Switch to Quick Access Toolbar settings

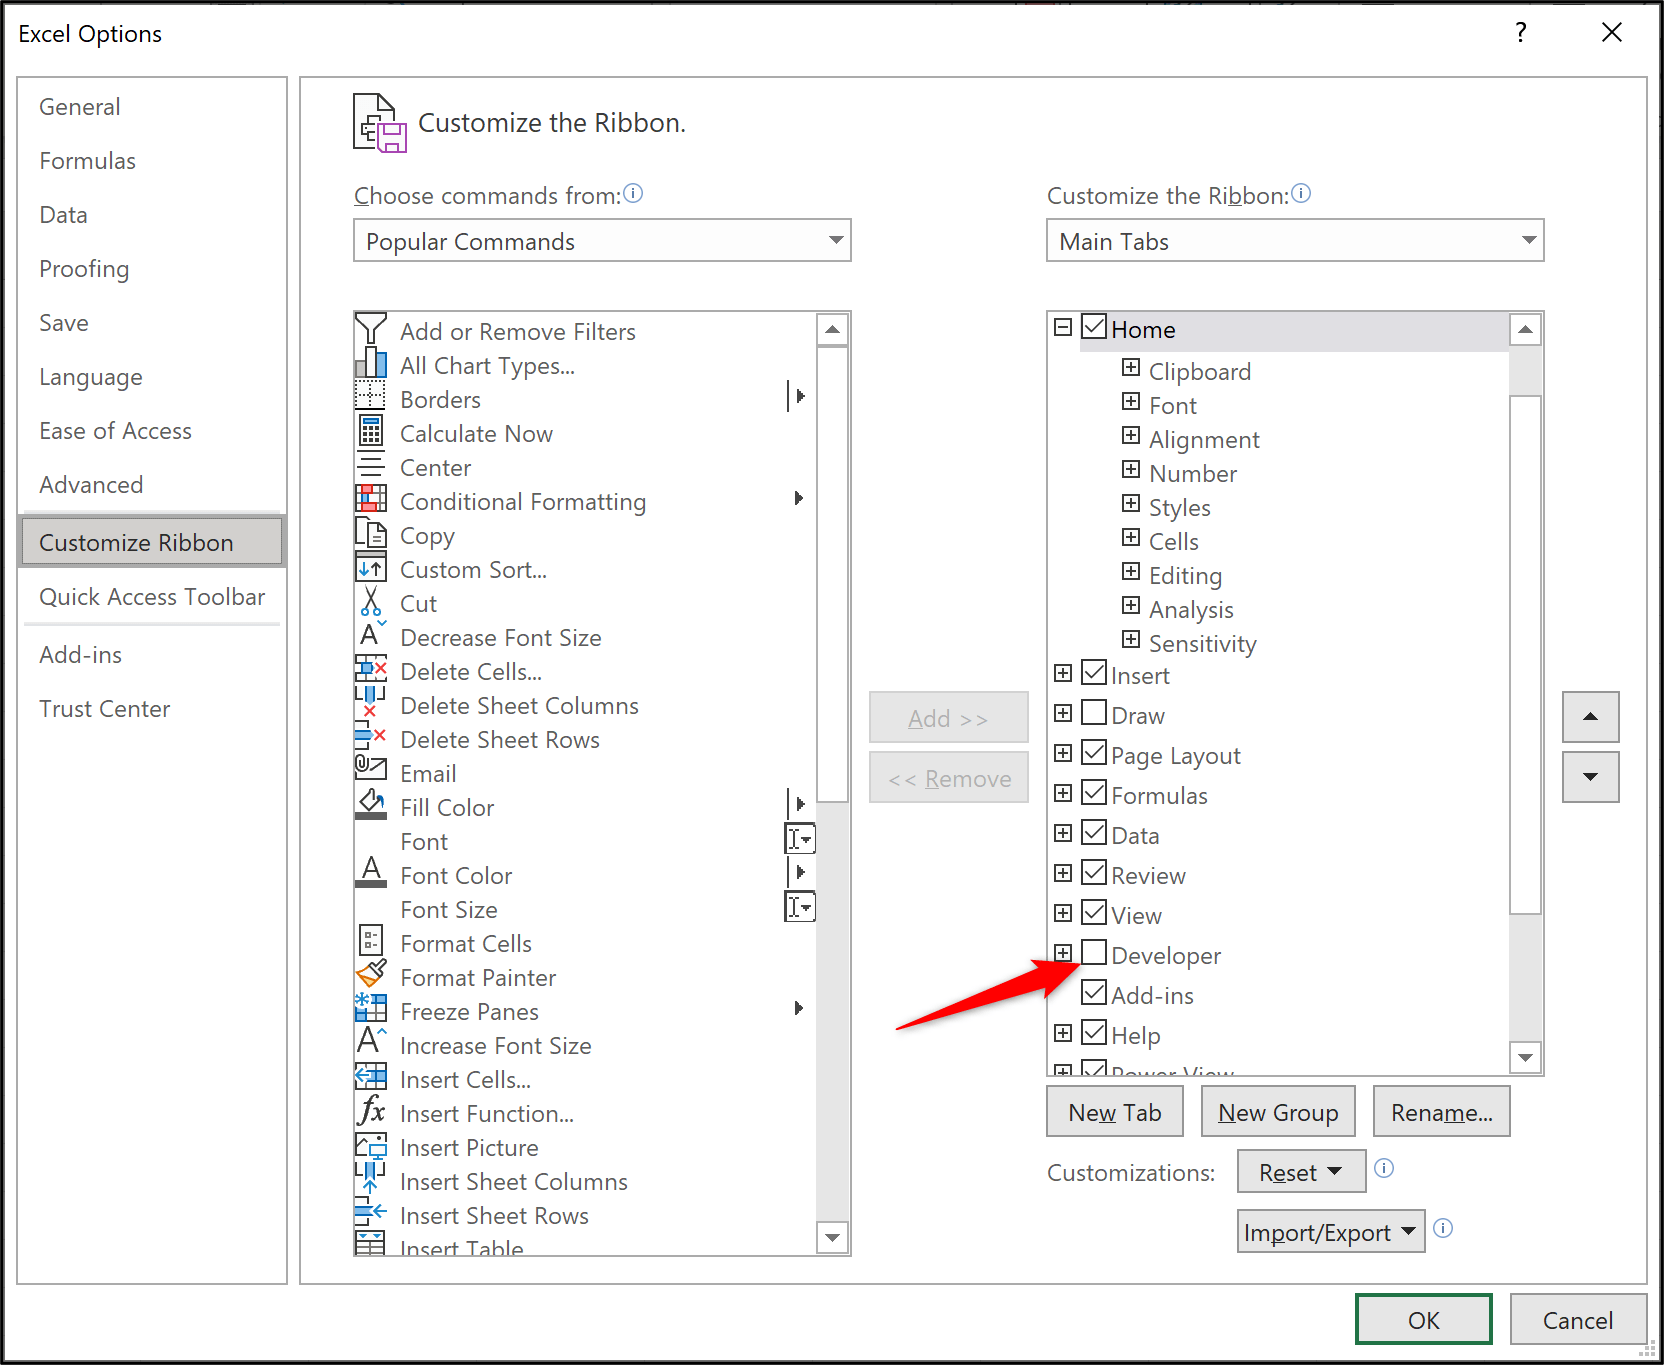tap(152, 597)
